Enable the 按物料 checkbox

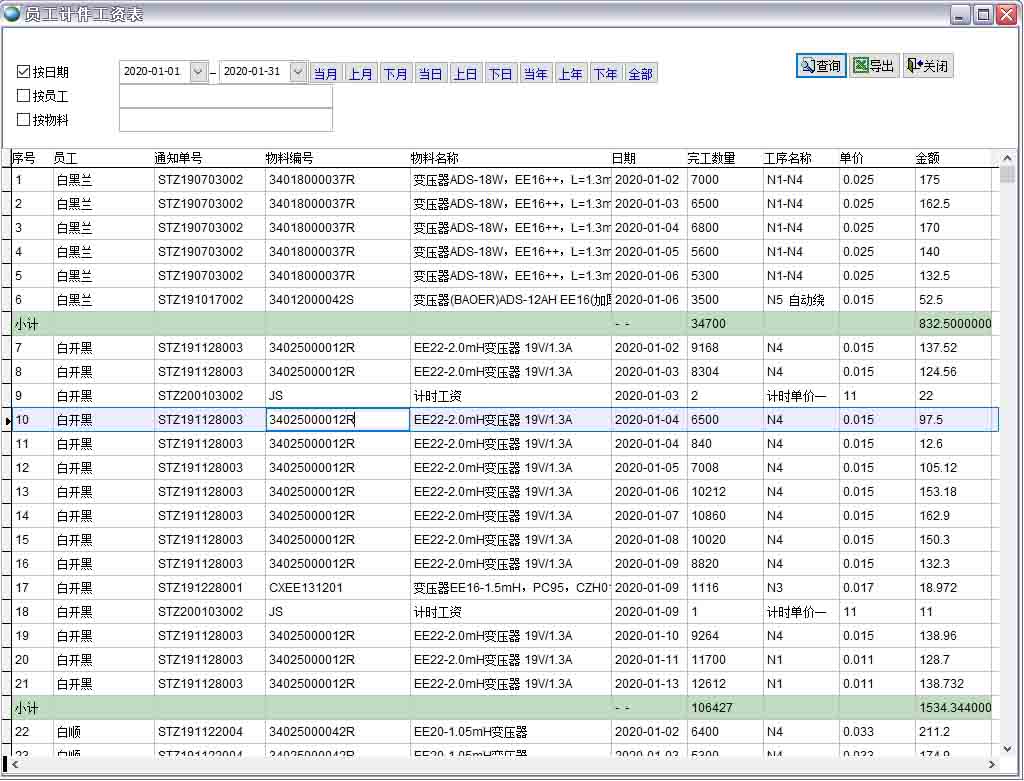[24, 120]
